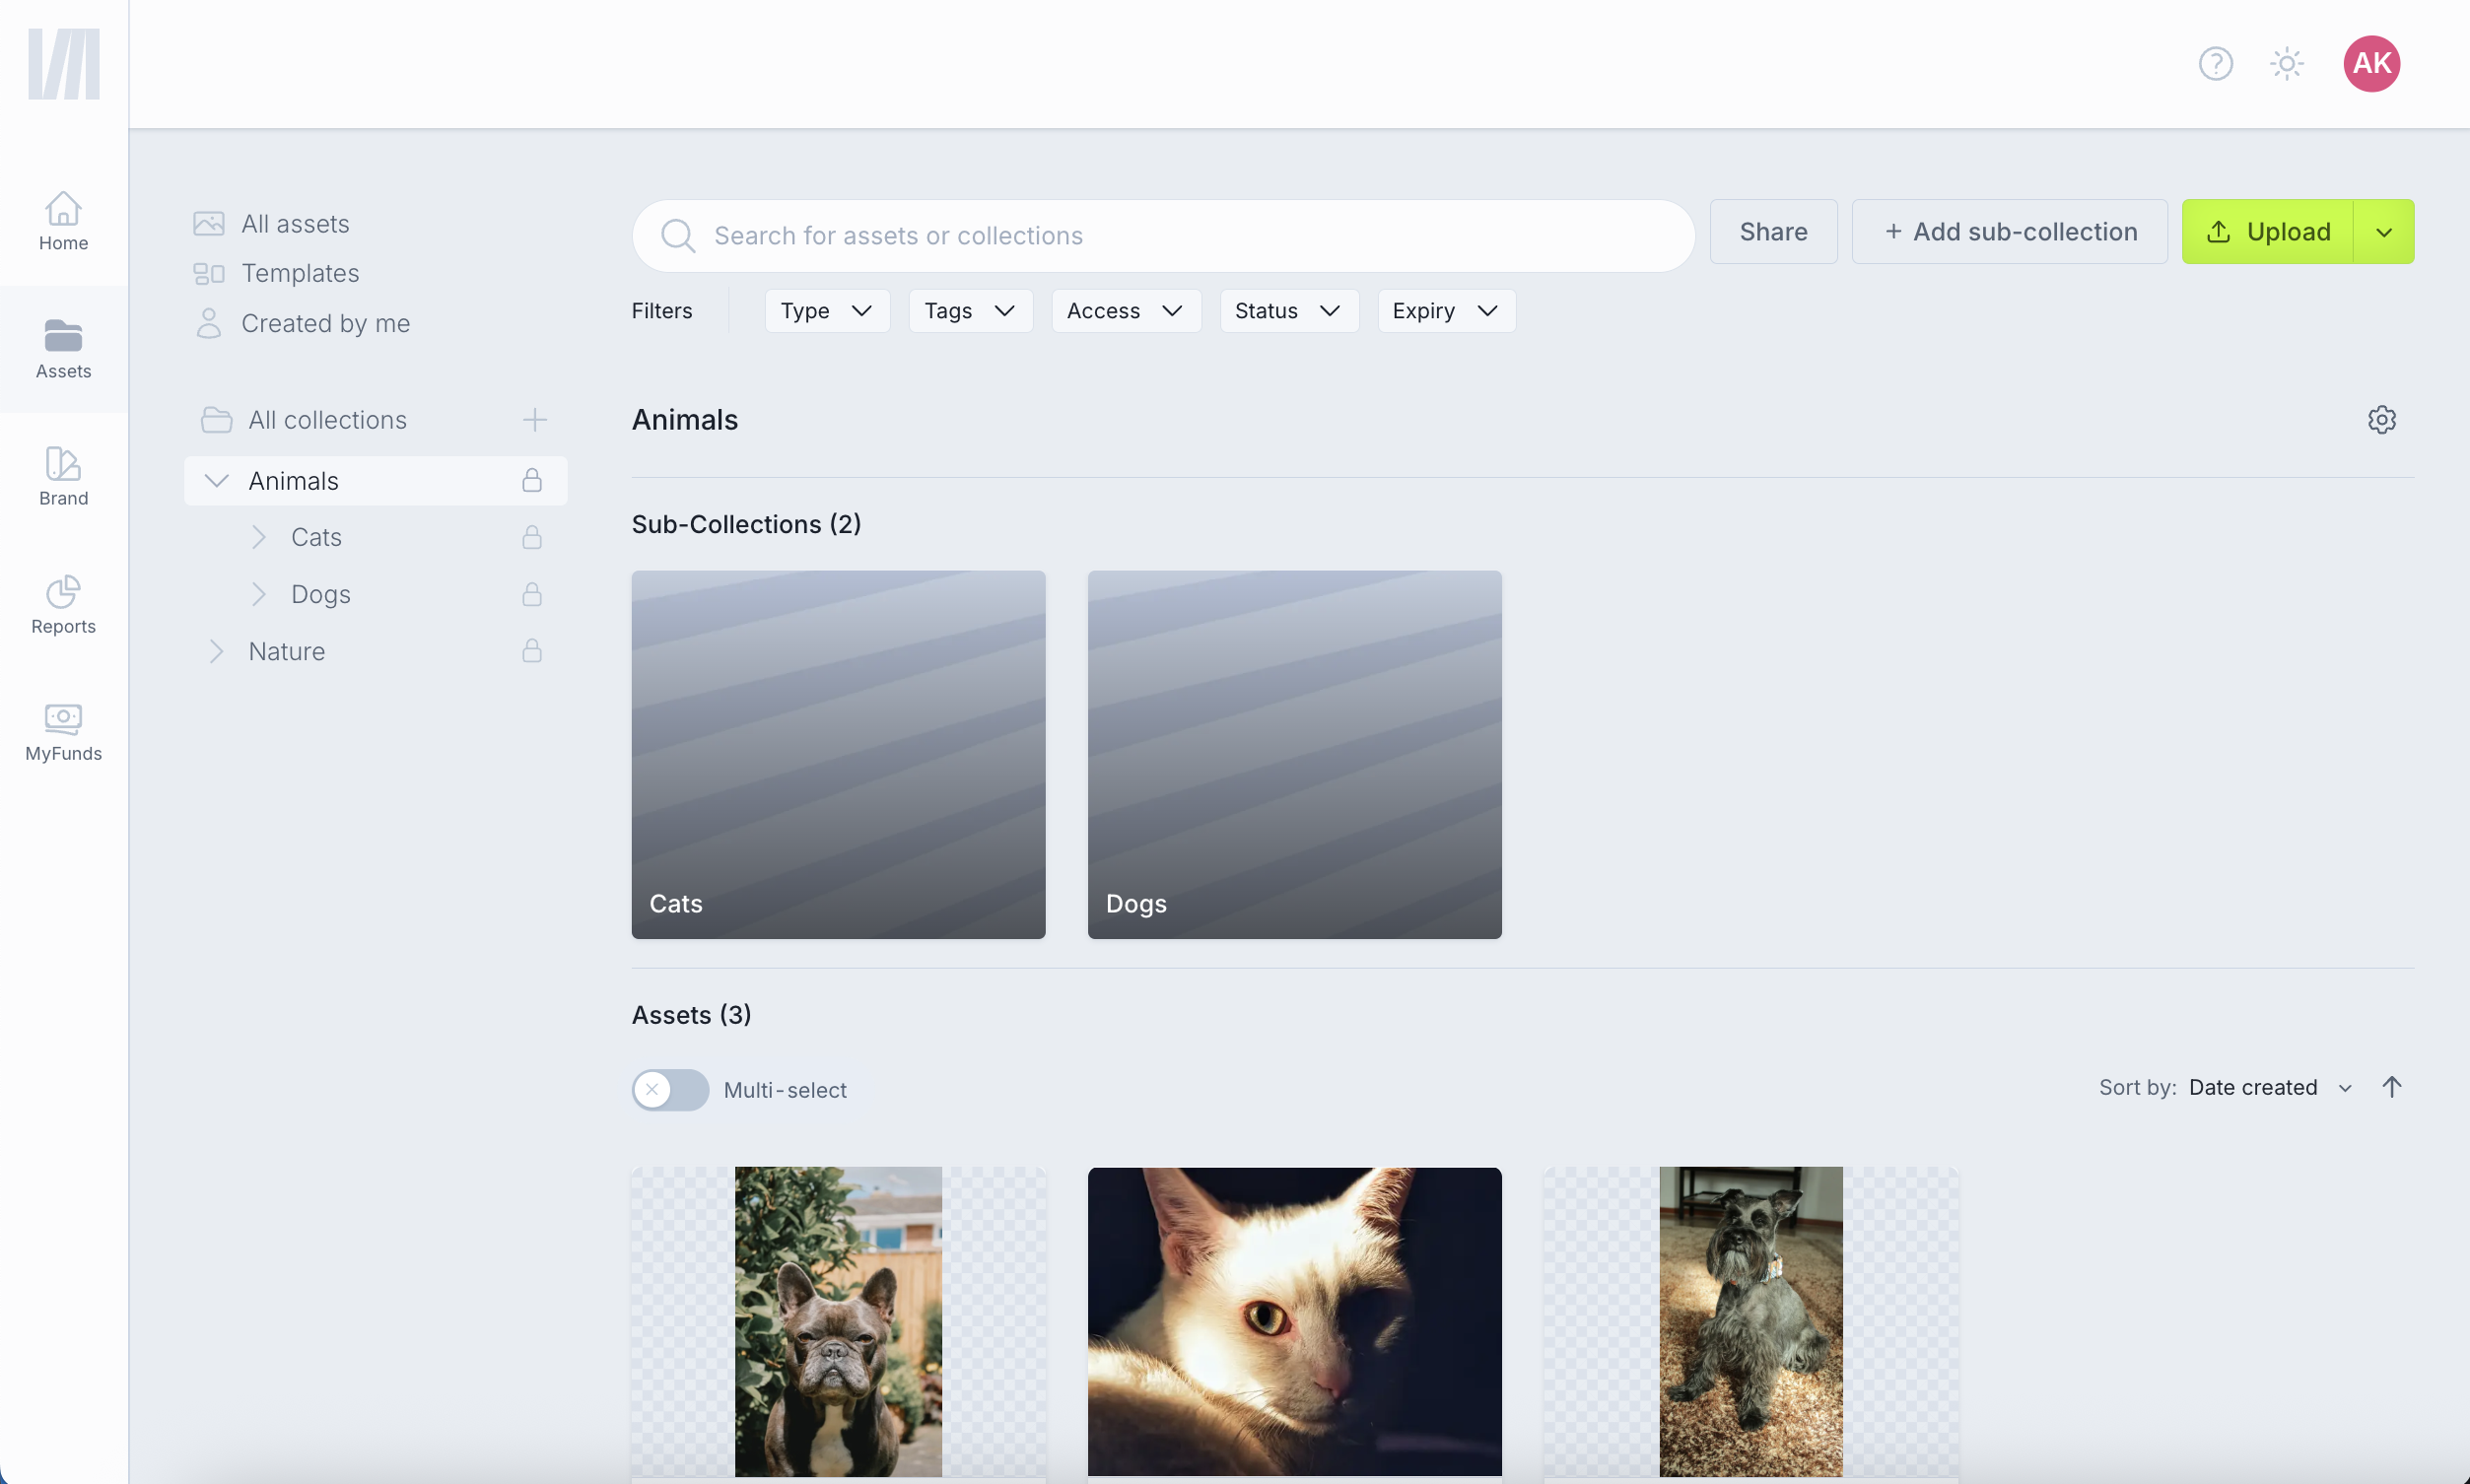The width and height of the screenshot is (2470, 1484).
Task: Open the Cats sub-collection thumbnail
Action: 838,754
